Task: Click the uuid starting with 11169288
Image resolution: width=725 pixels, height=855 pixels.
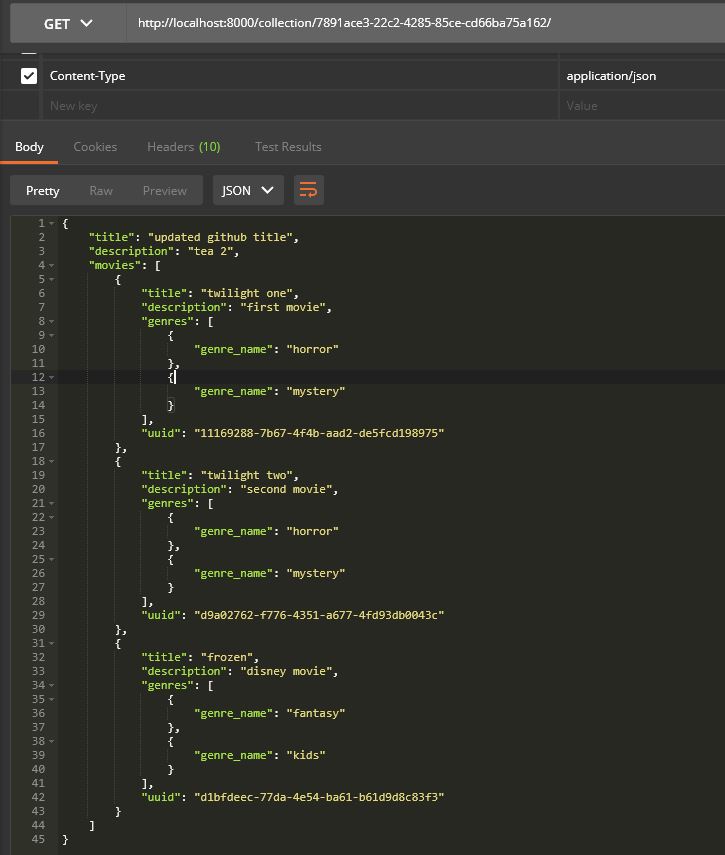Action: coord(319,433)
